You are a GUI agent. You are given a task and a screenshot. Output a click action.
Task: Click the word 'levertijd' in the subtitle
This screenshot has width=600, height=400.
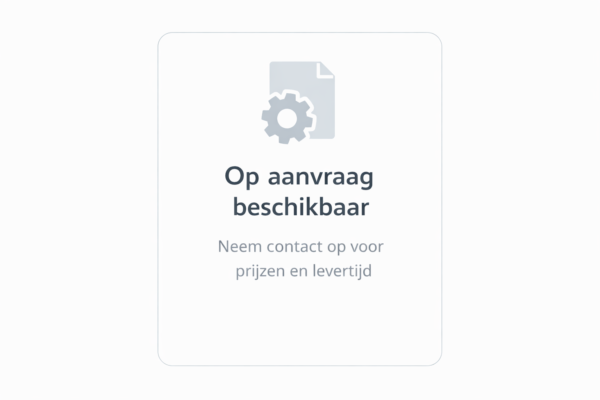click(x=342, y=271)
